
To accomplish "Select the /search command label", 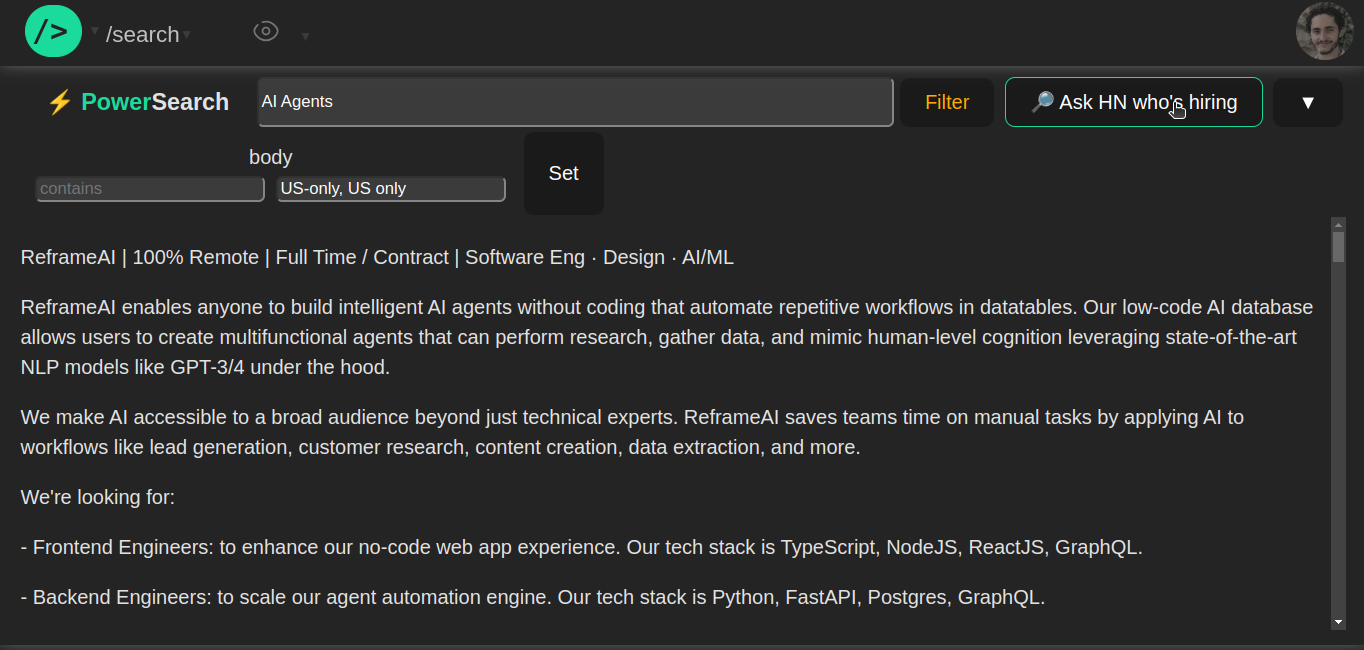I will [x=143, y=35].
